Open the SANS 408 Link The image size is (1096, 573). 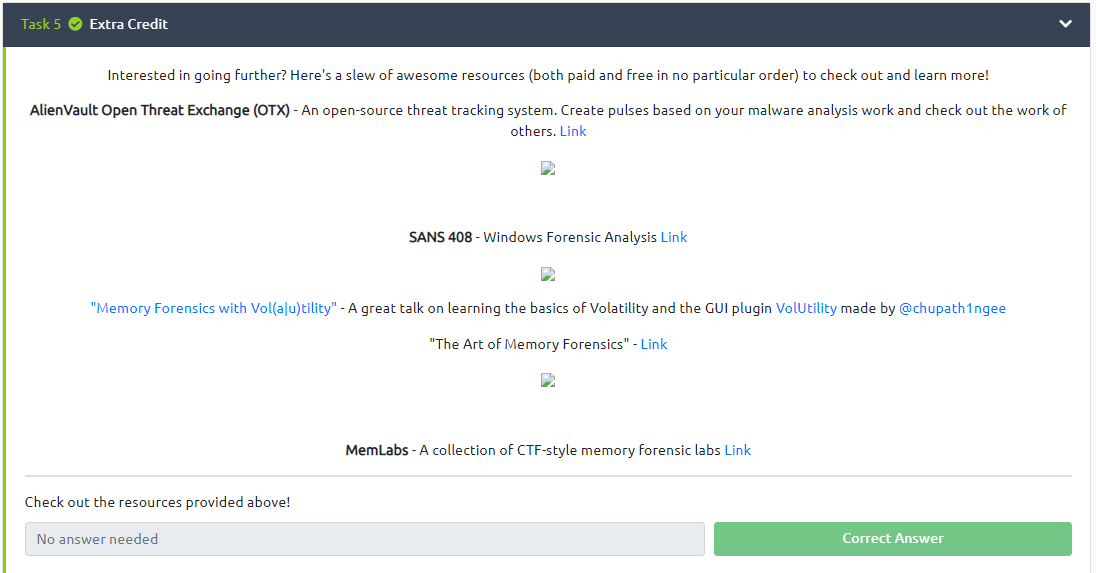tap(674, 237)
